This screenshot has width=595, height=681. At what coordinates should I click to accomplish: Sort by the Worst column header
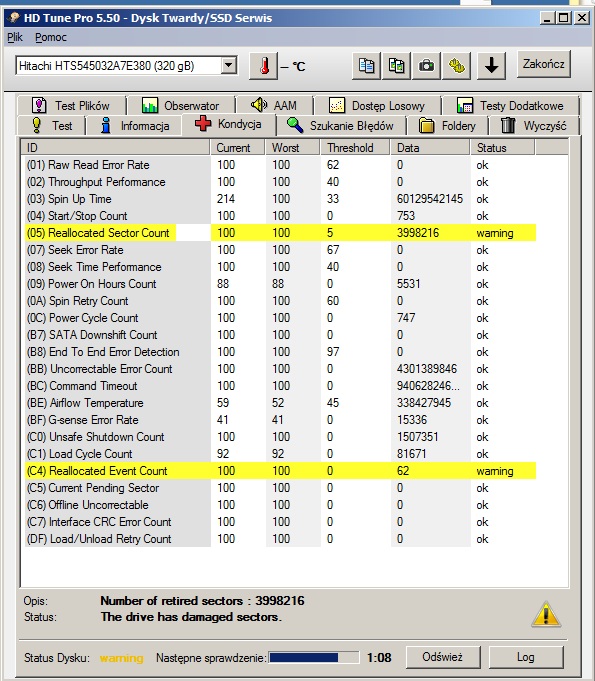tap(293, 148)
